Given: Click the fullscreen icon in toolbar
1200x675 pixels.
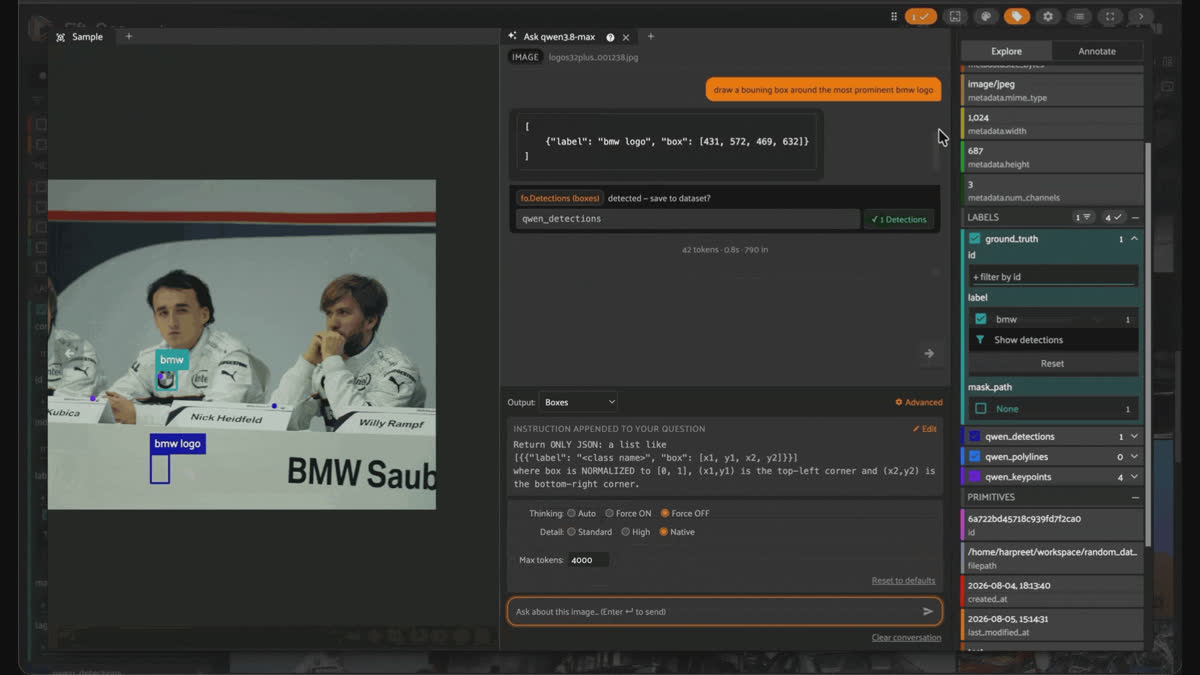Looking at the screenshot, I should click(x=1110, y=16).
